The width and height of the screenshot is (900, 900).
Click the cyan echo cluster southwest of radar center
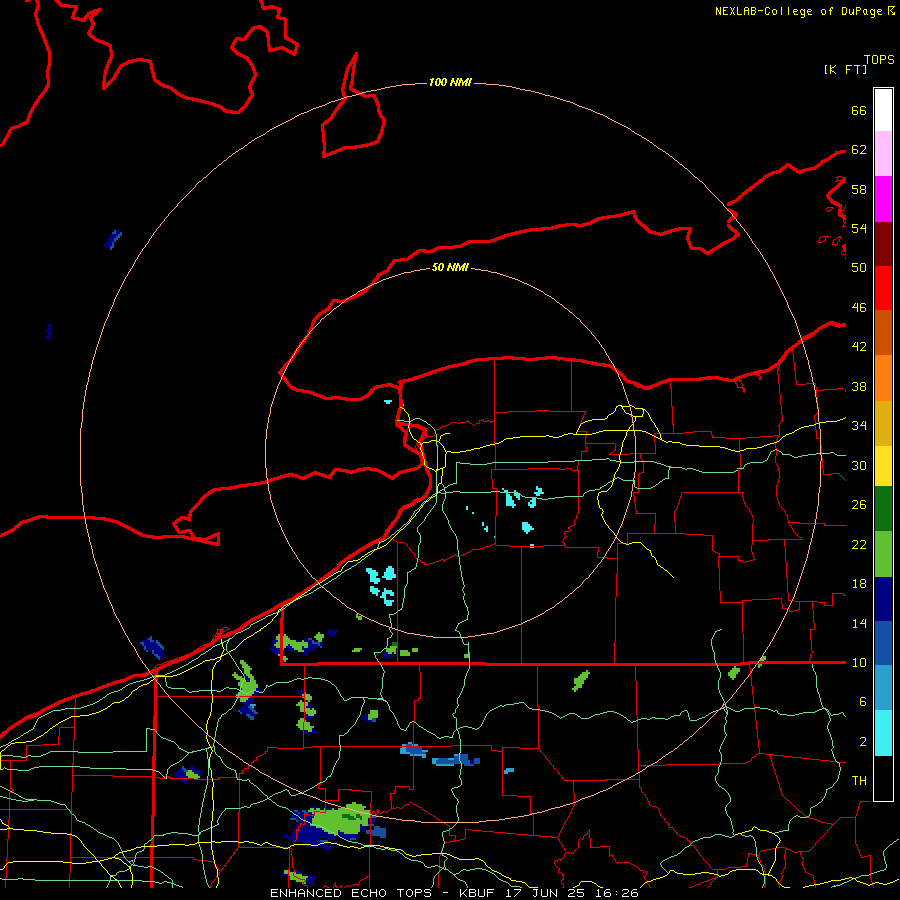pyautogui.click(x=382, y=585)
